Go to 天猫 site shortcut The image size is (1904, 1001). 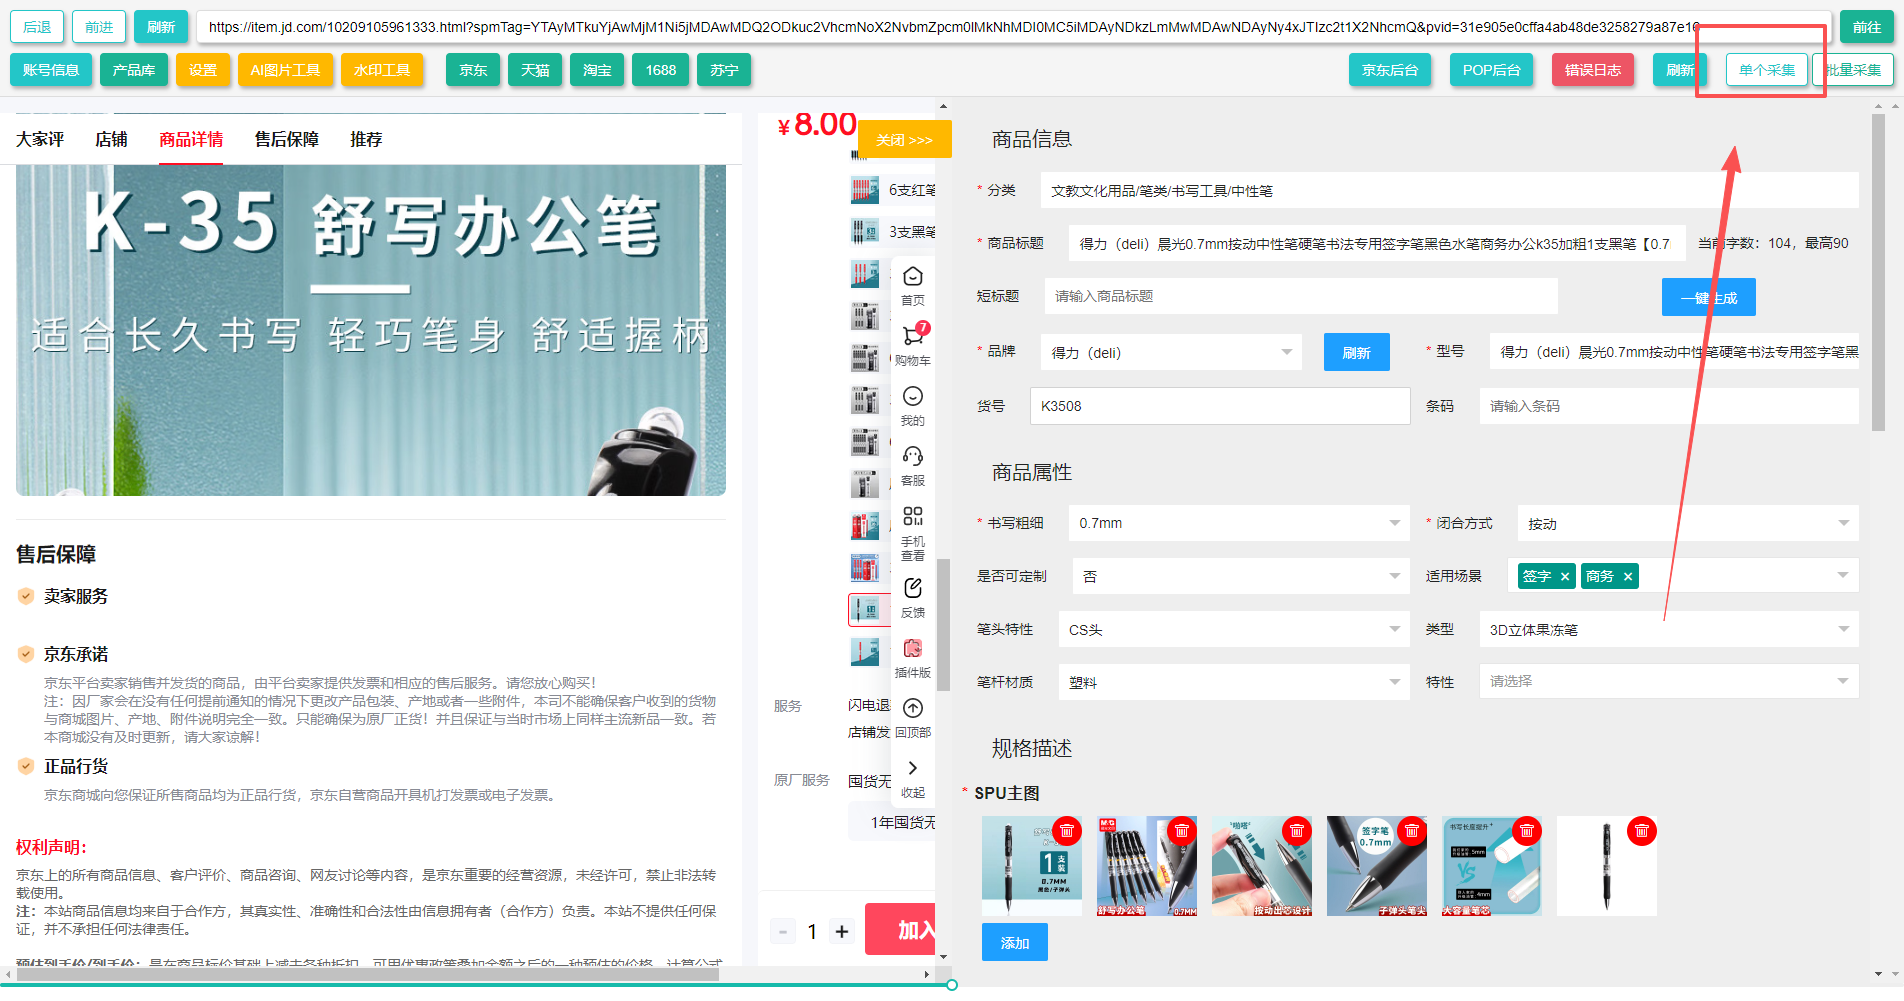(x=535, y=70)
